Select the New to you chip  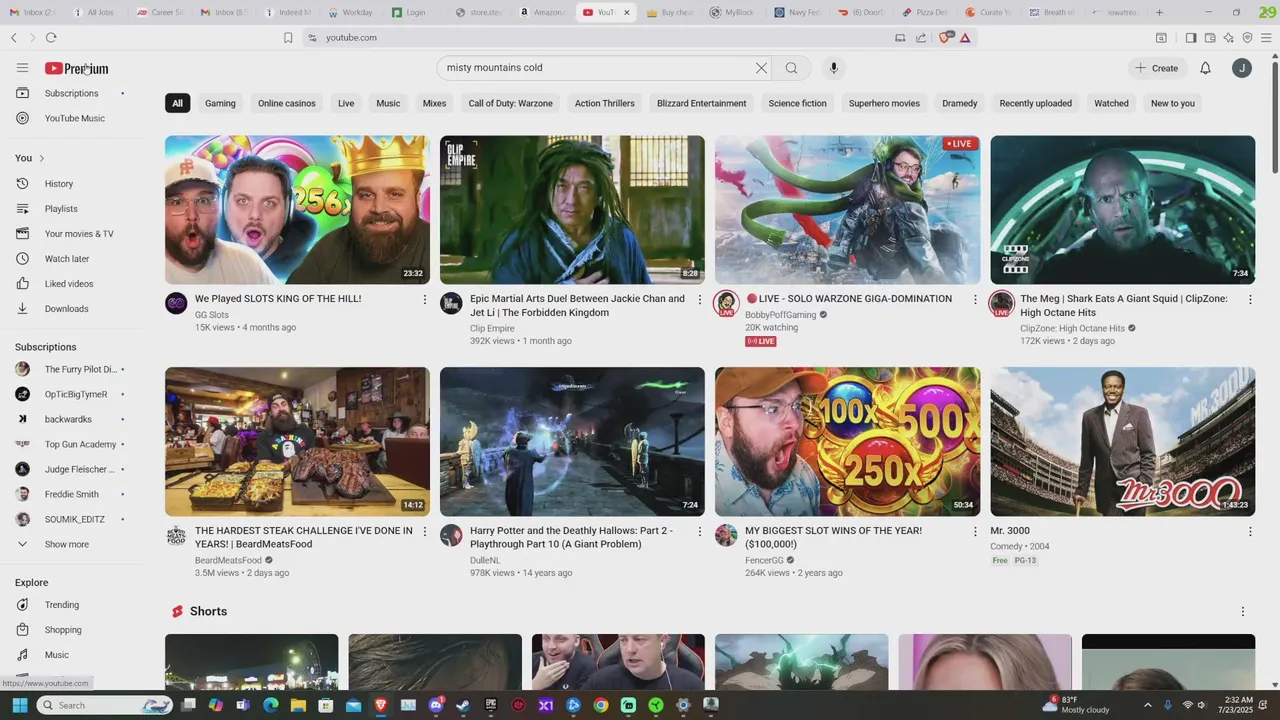[x=1172, y=103]
